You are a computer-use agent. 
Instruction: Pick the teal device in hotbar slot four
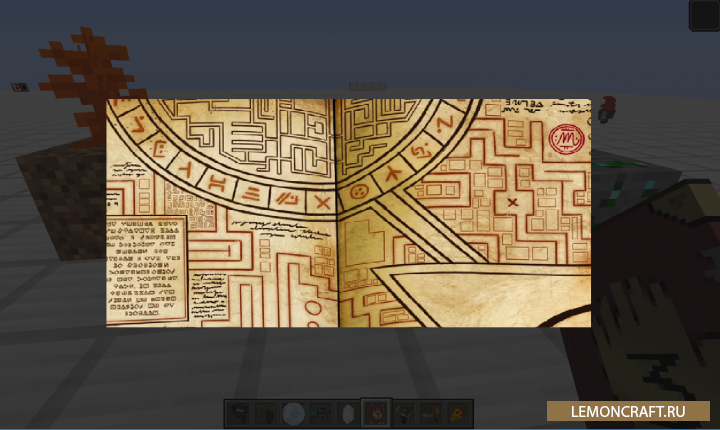pyautogui.click(x=320, y=412)
